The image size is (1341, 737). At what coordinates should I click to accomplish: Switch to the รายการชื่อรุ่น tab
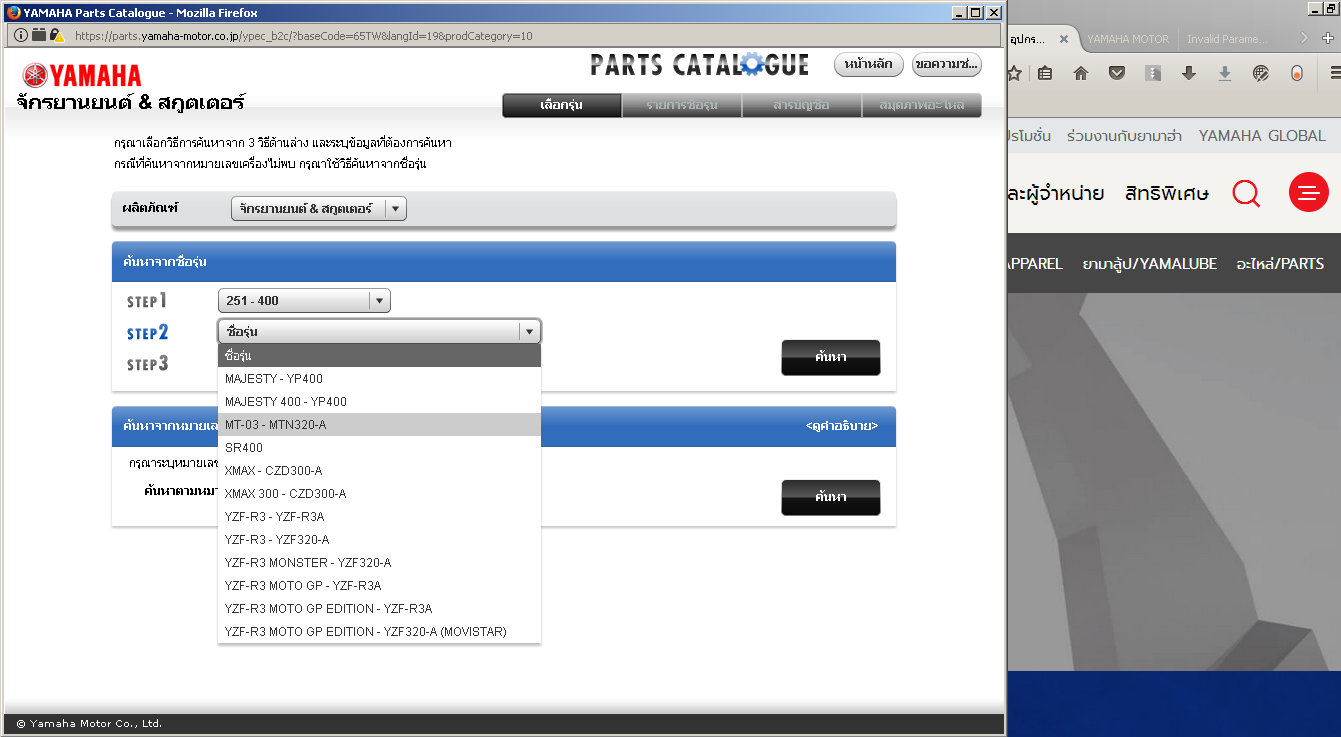682,105
